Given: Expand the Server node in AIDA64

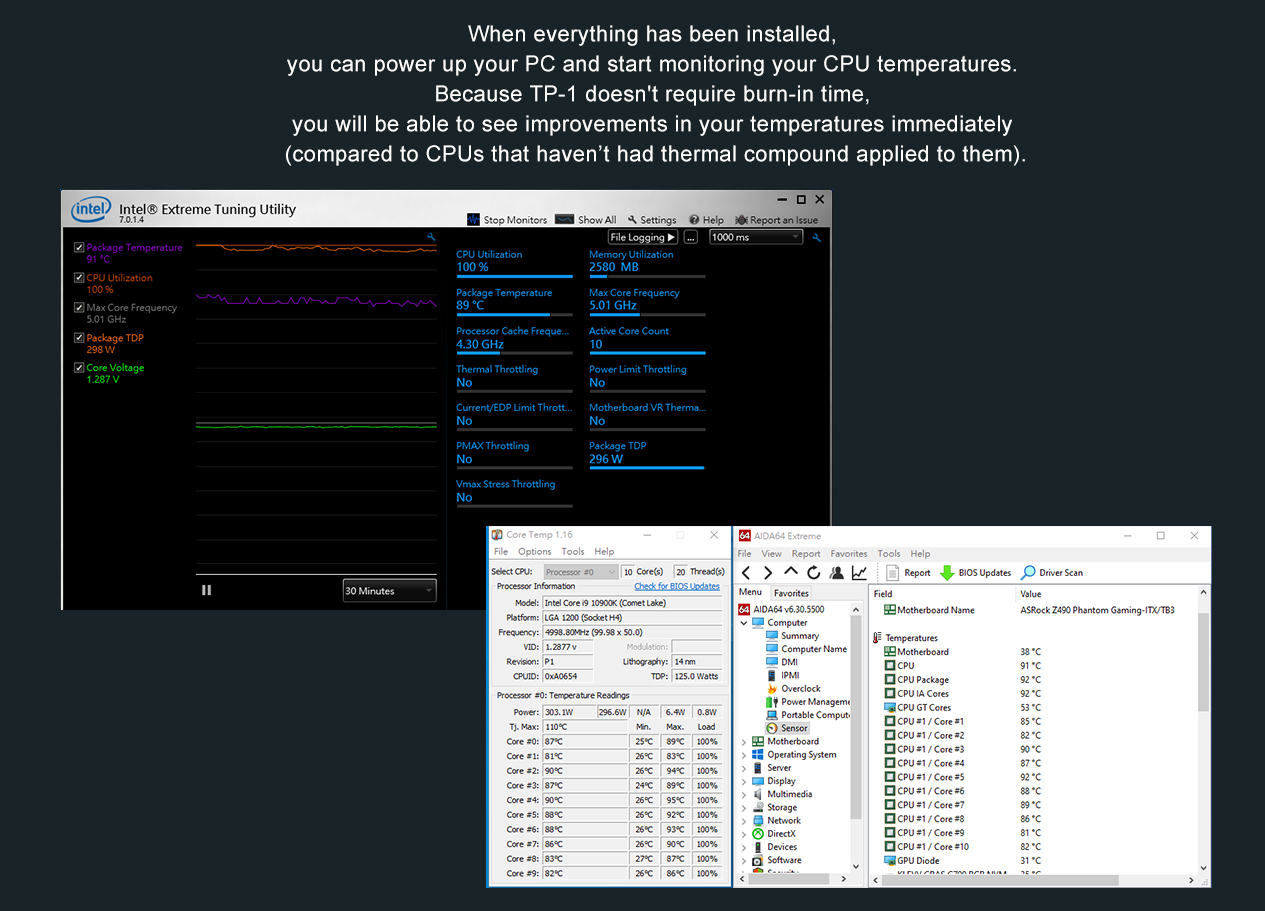Looking at the screenshot, I should (744, 768).
